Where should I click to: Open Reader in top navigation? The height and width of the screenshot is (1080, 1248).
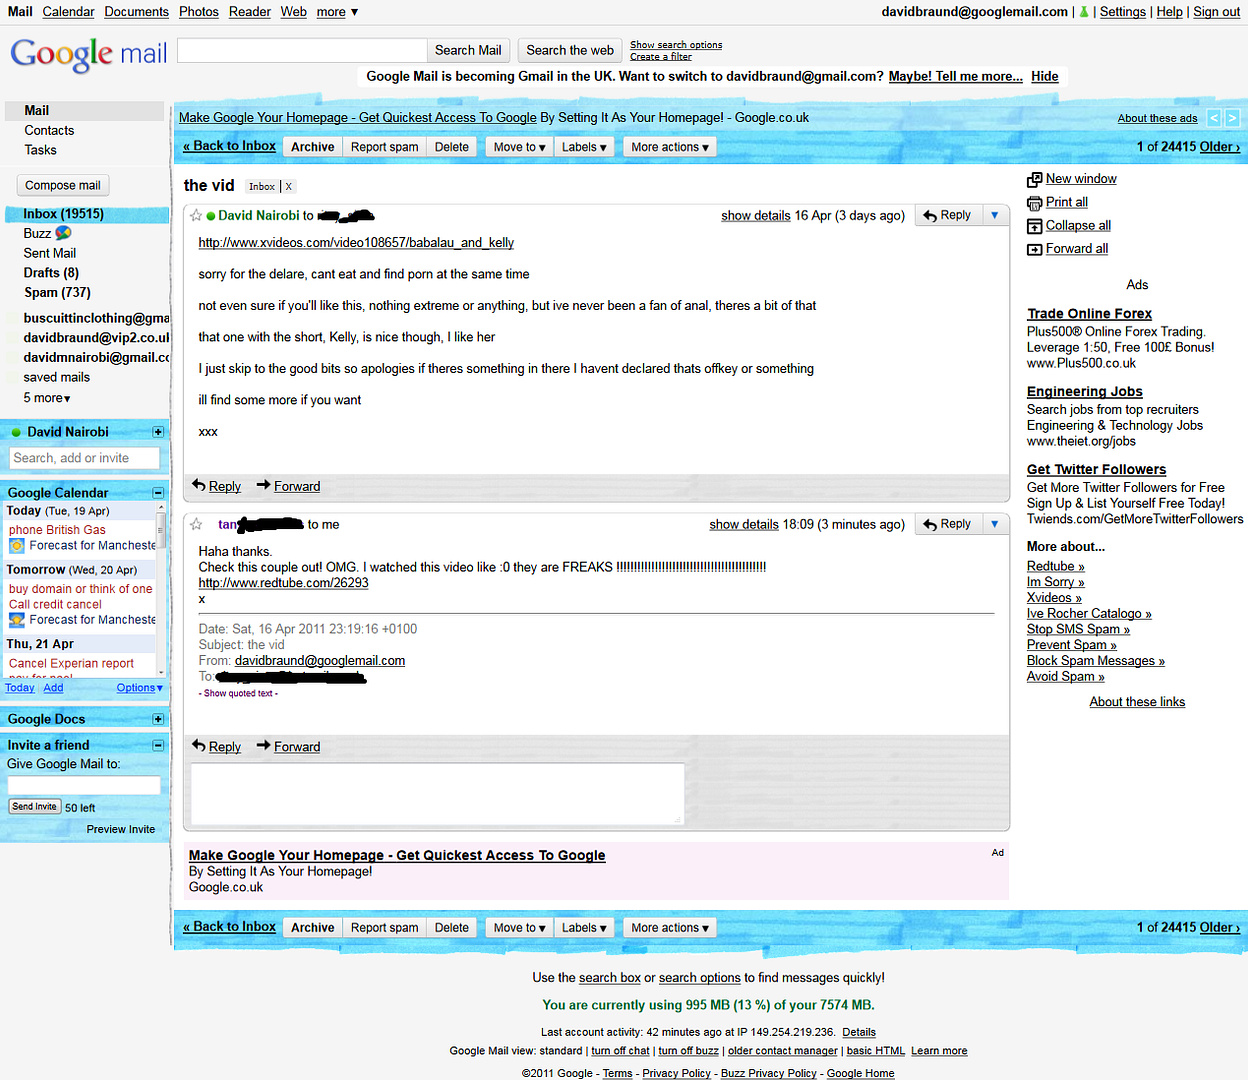click(250, 12)
